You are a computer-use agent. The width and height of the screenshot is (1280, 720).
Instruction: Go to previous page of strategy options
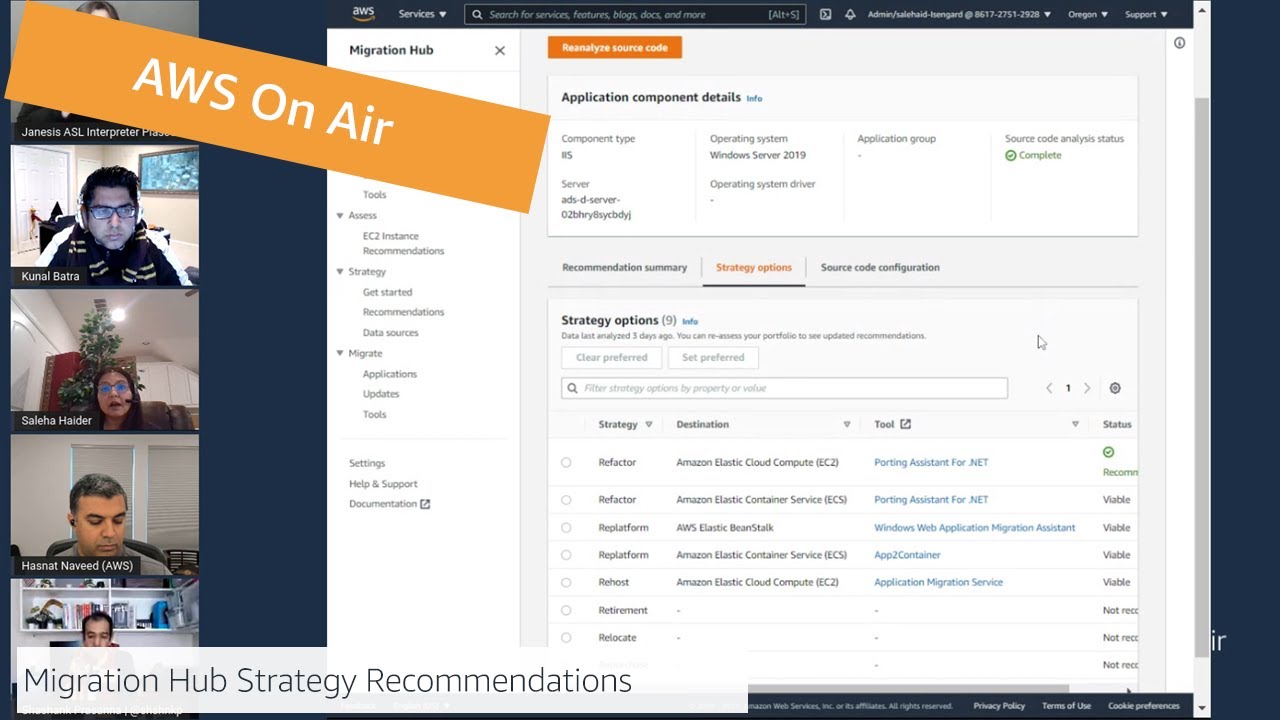1049,388
